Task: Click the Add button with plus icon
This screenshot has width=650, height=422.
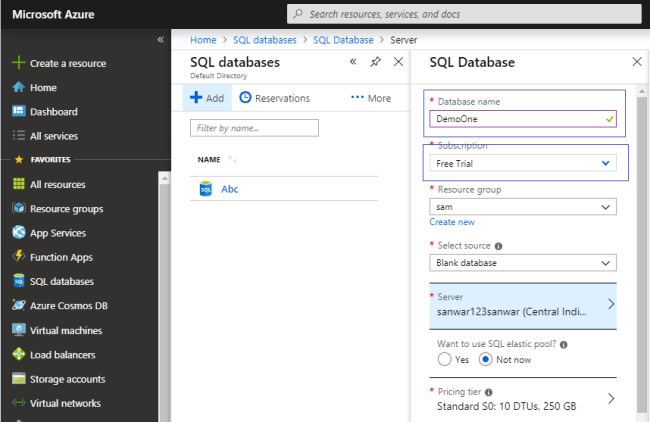Action: [x=207, y=98]
